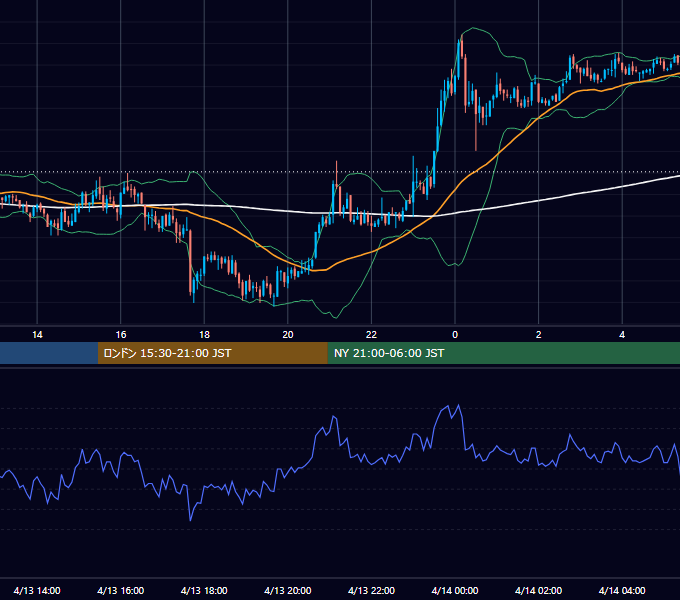Click the NY 21:00-06:00 JST session band

pos(503,353)
